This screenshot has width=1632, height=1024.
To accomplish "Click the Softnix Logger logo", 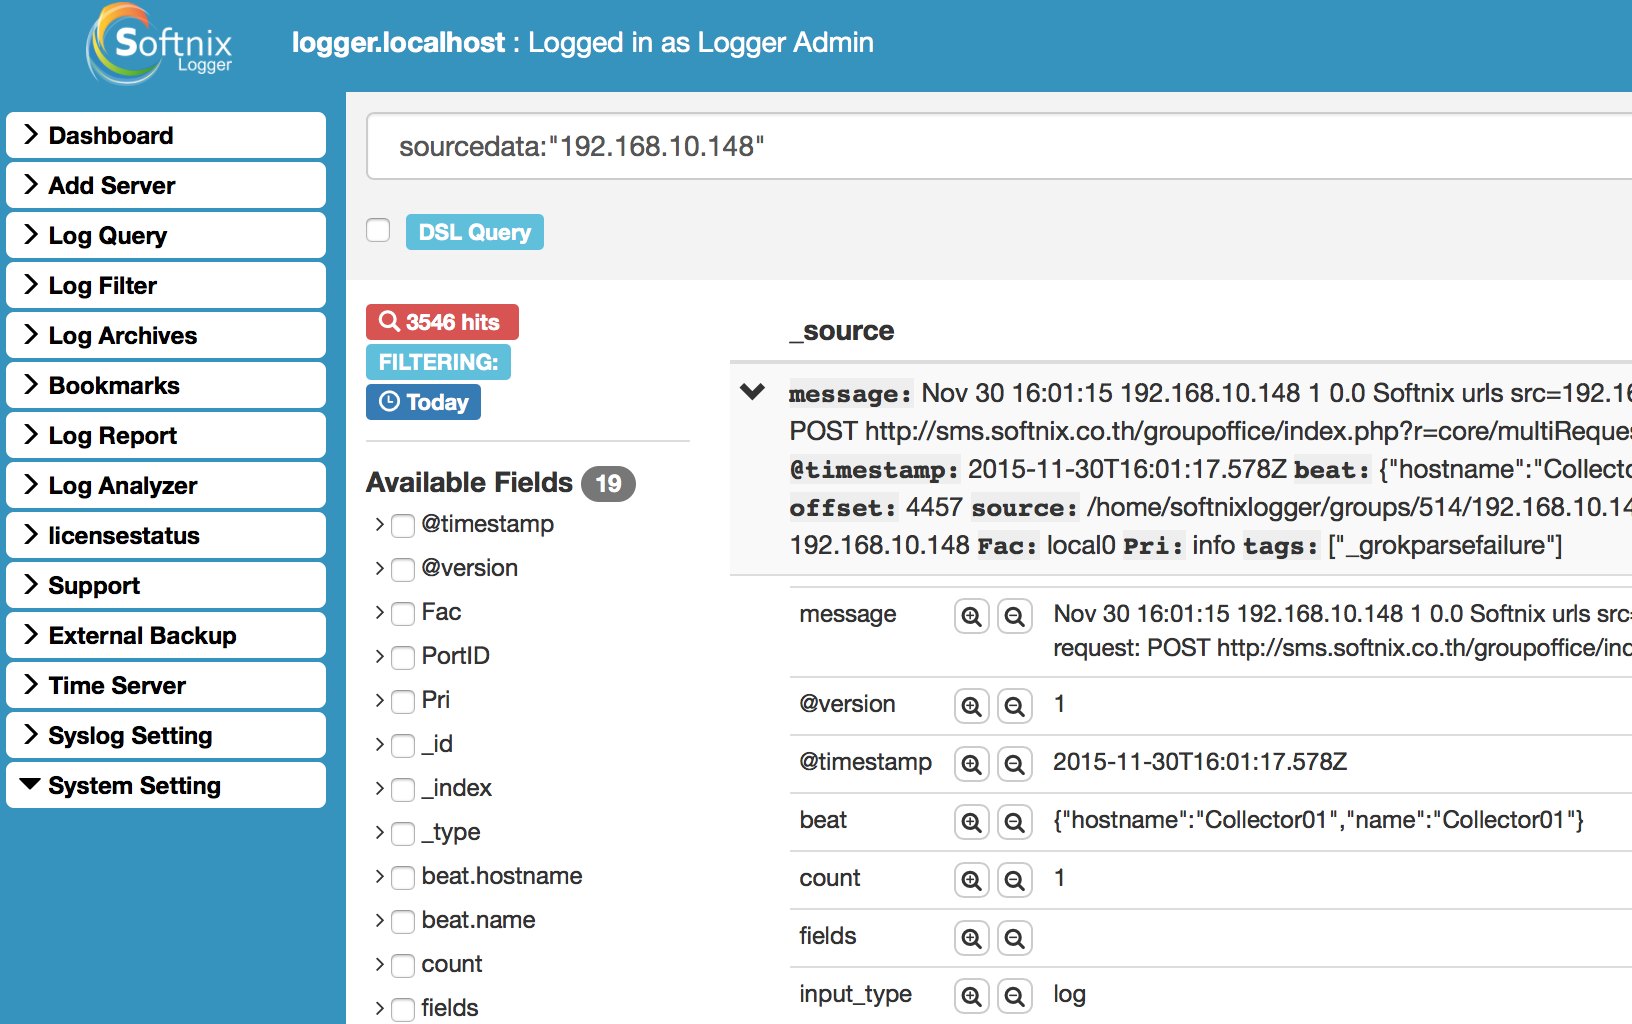I will tap(160, 45).
